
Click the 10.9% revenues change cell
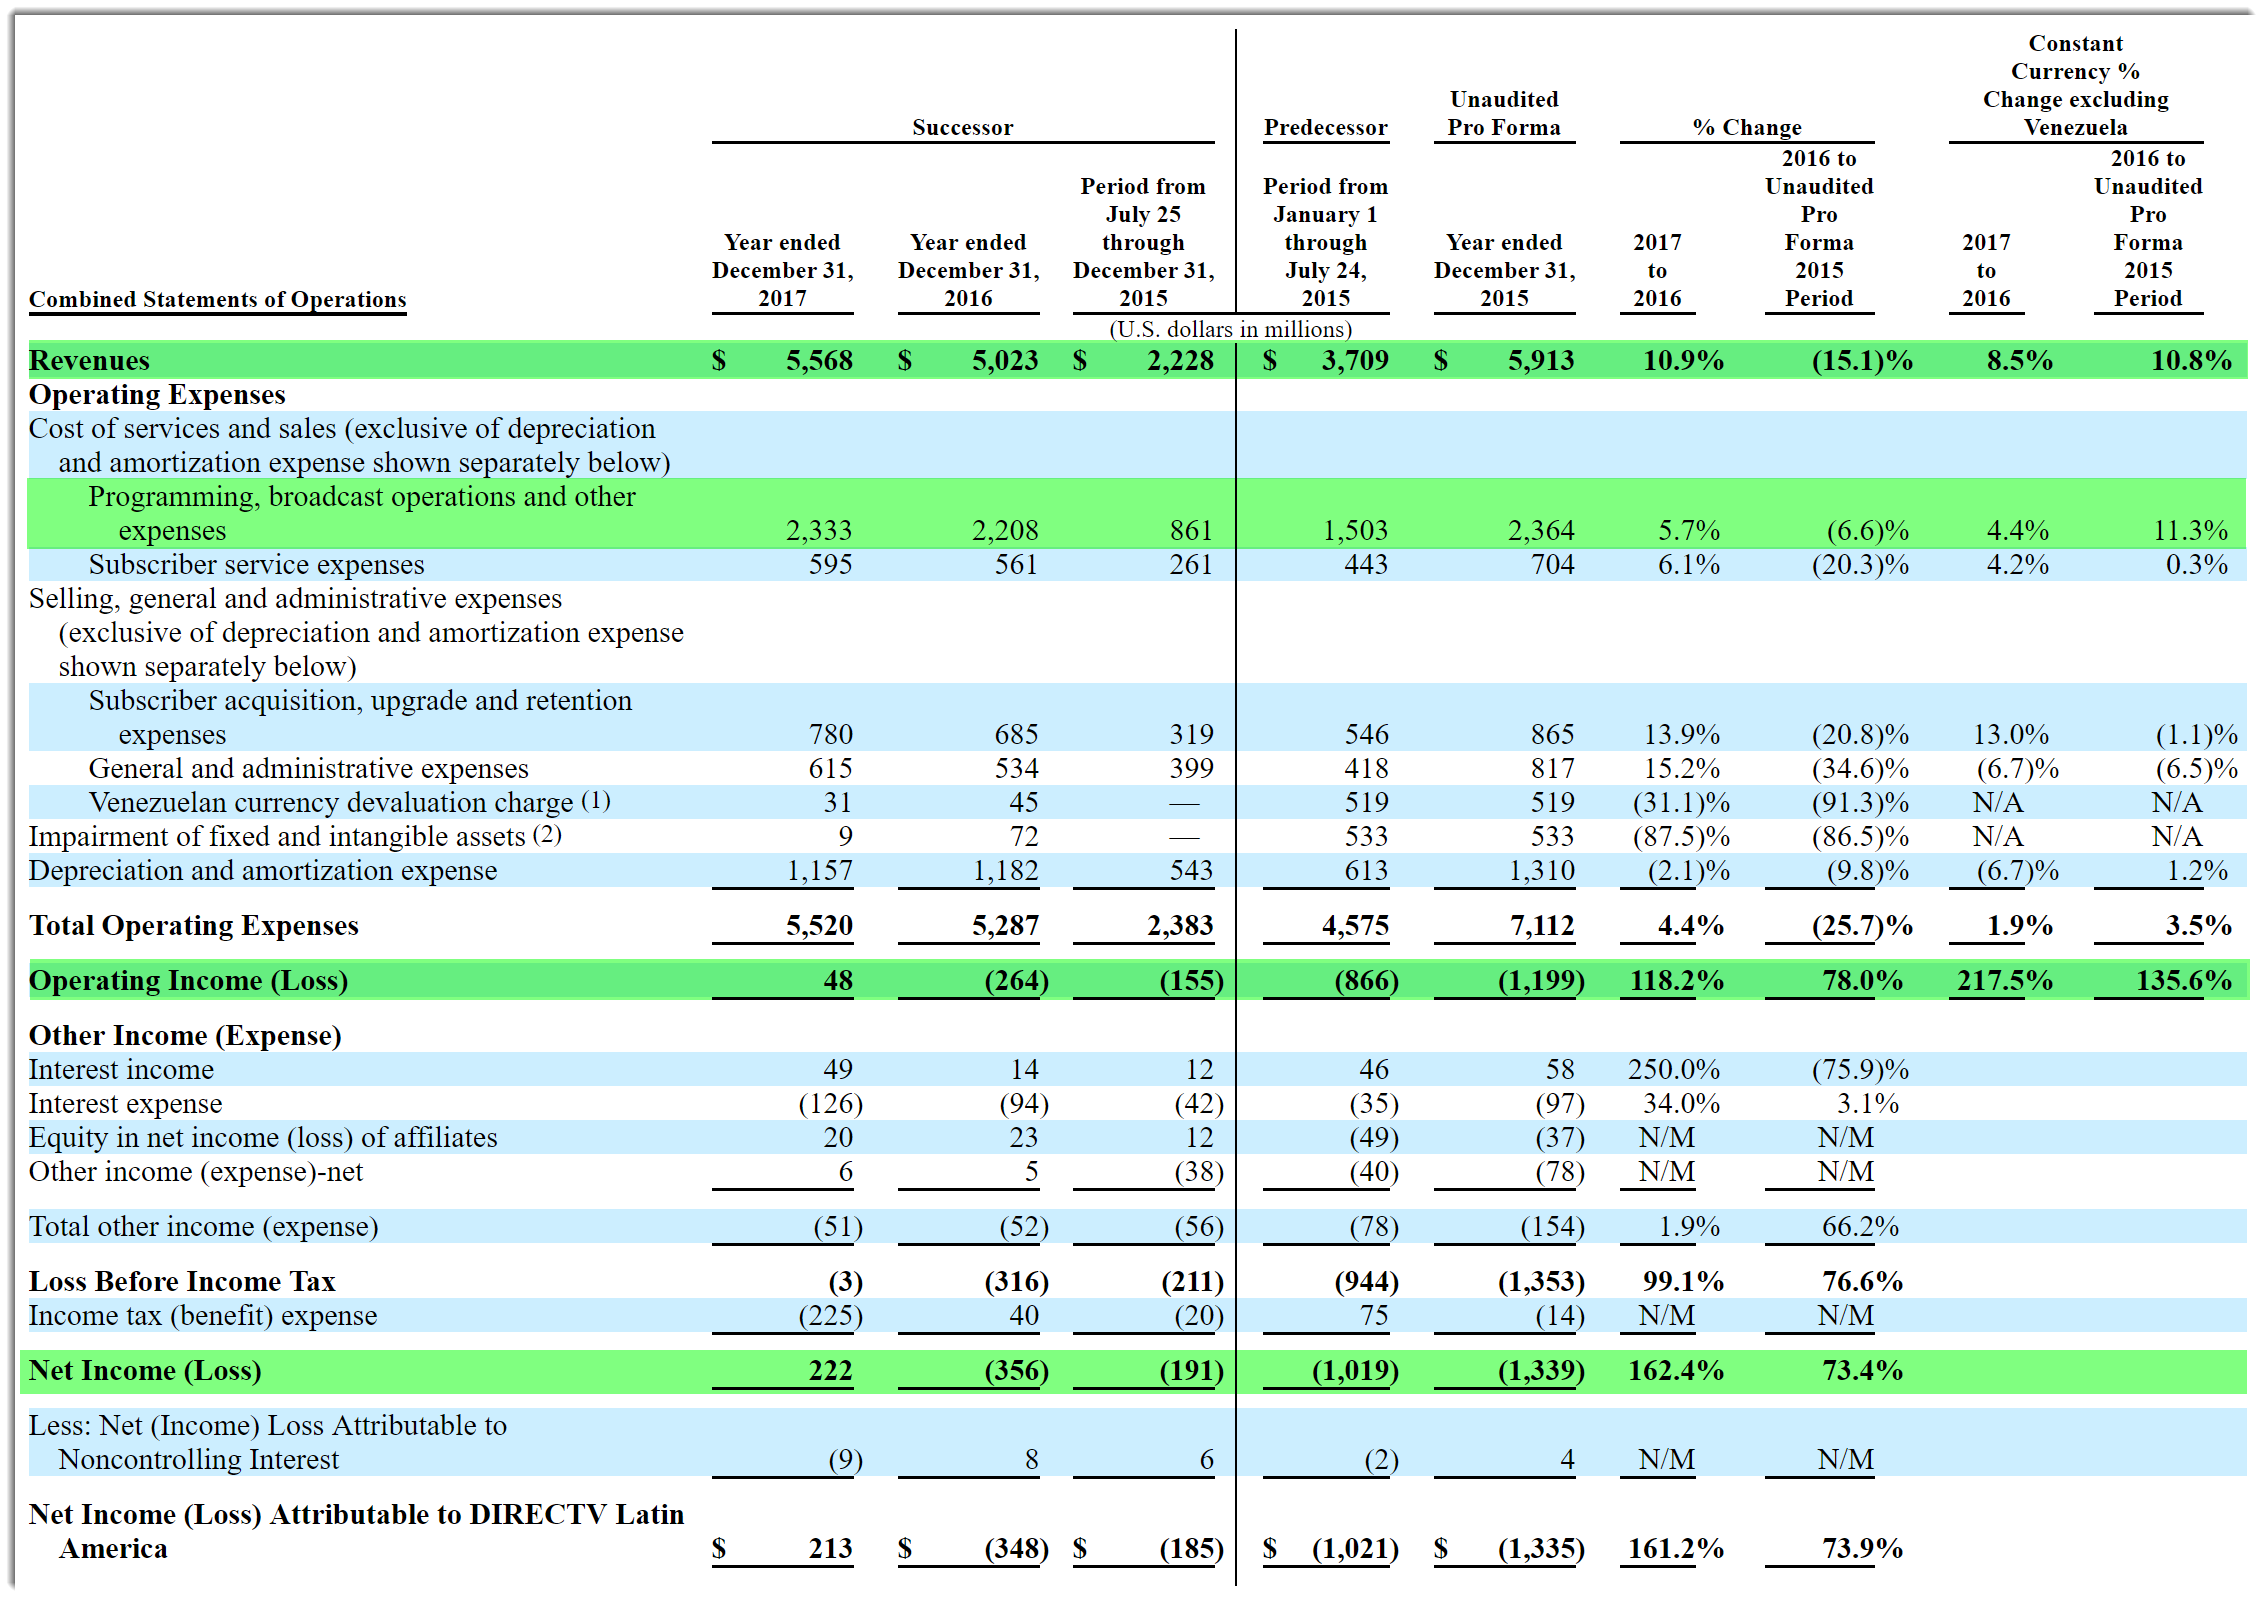click(1682, 361)
